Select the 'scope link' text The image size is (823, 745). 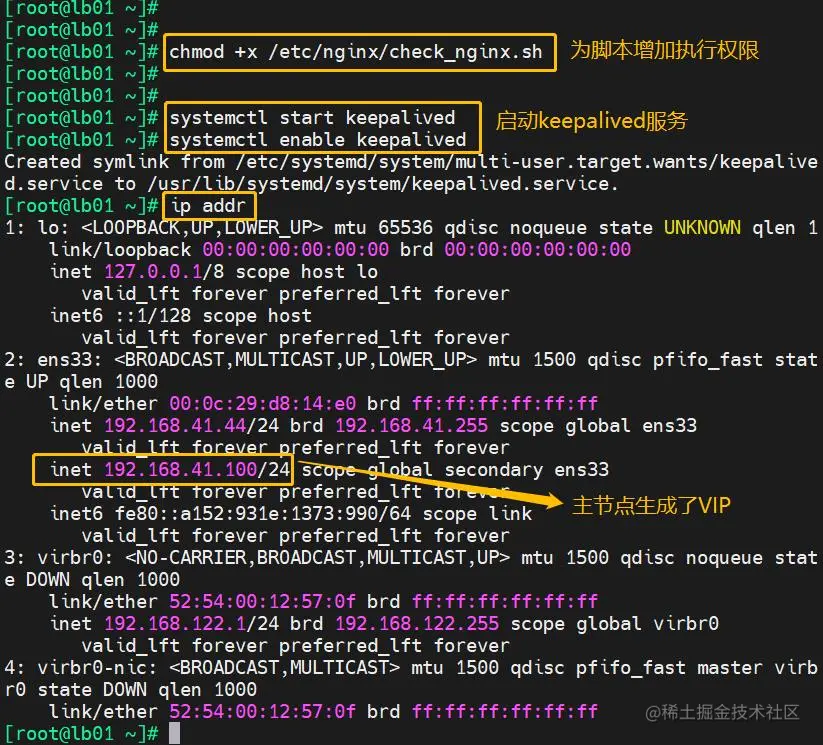pos(477,514)
